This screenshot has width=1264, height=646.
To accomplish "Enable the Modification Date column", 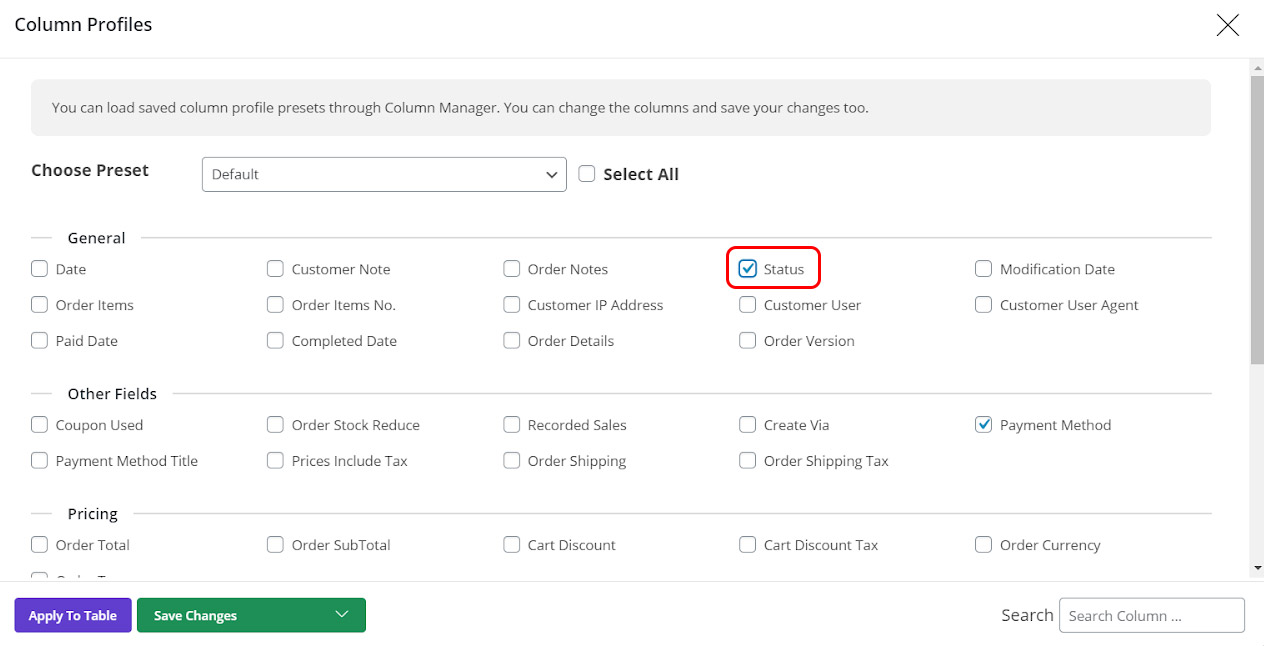I will click(x=983, y=269).
